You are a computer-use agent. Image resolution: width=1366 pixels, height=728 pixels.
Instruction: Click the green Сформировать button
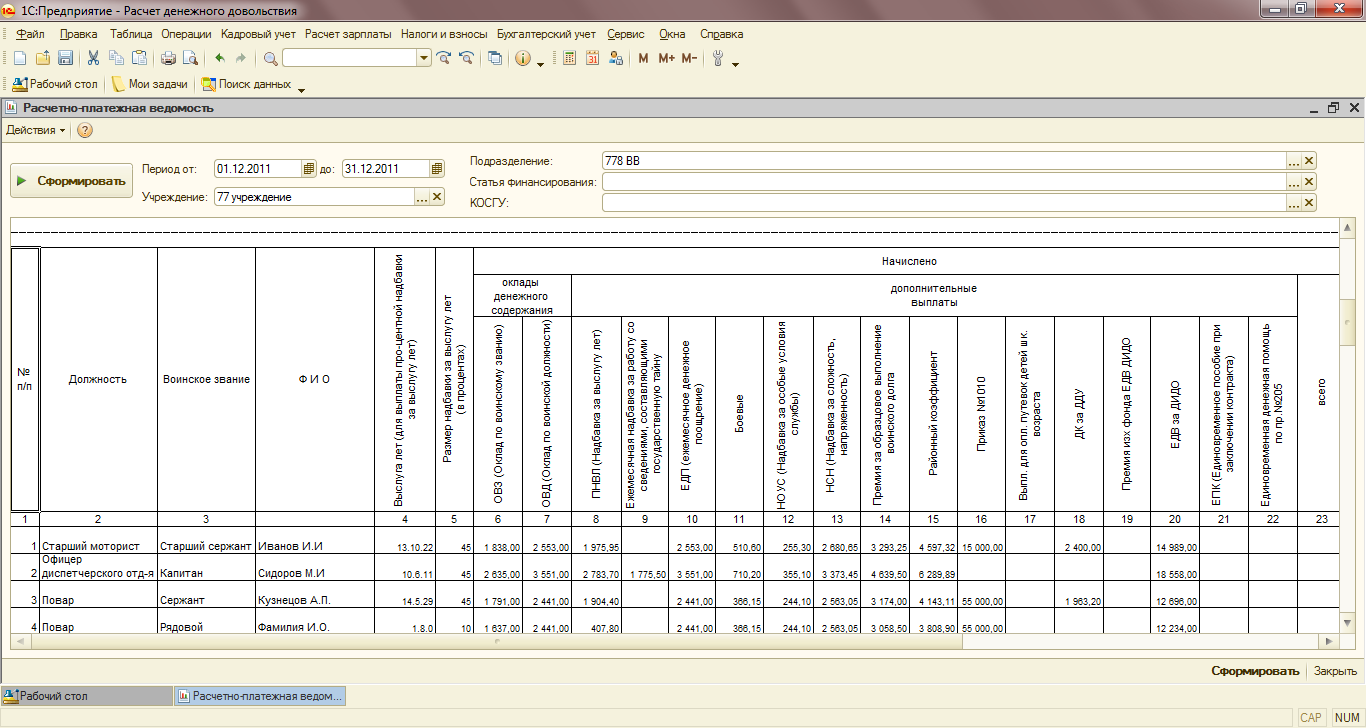tap(72, 181)
